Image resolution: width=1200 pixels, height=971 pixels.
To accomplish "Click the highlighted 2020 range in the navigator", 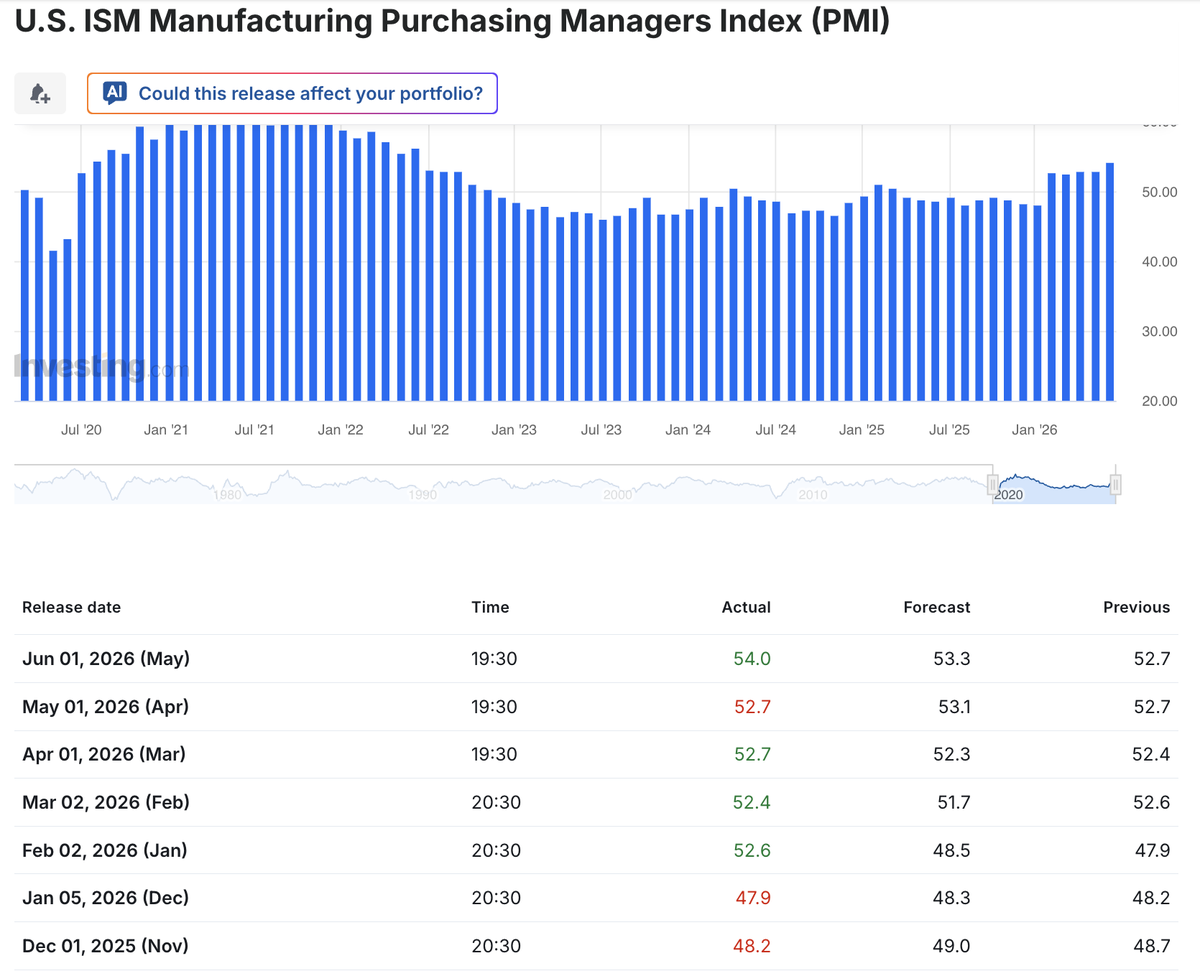I will coord(1054,485).
